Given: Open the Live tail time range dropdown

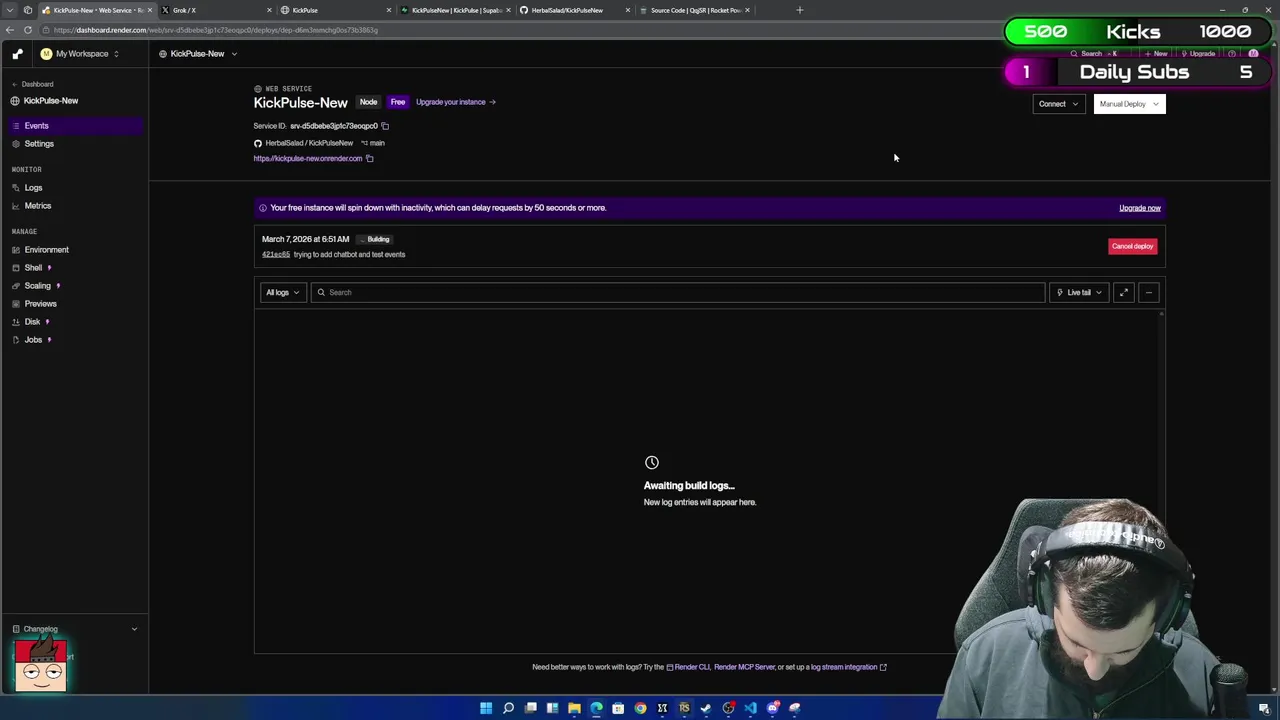Looking at the screenshot, I should click(1079, 292).
